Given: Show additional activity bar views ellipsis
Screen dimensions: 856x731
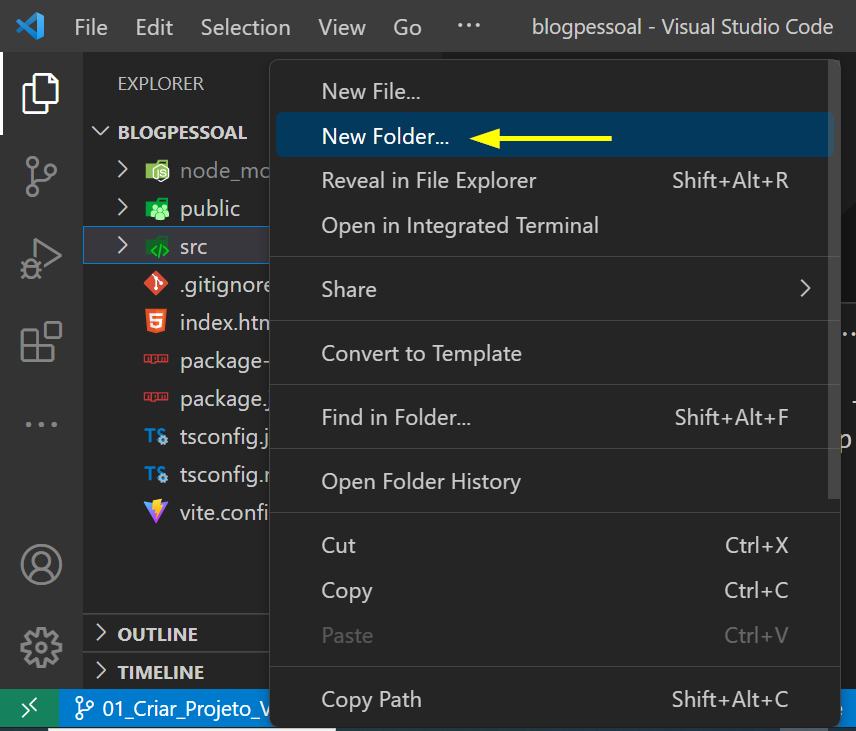Looking at the screenshot, I should pyautogui.click(x=40, y=425).
